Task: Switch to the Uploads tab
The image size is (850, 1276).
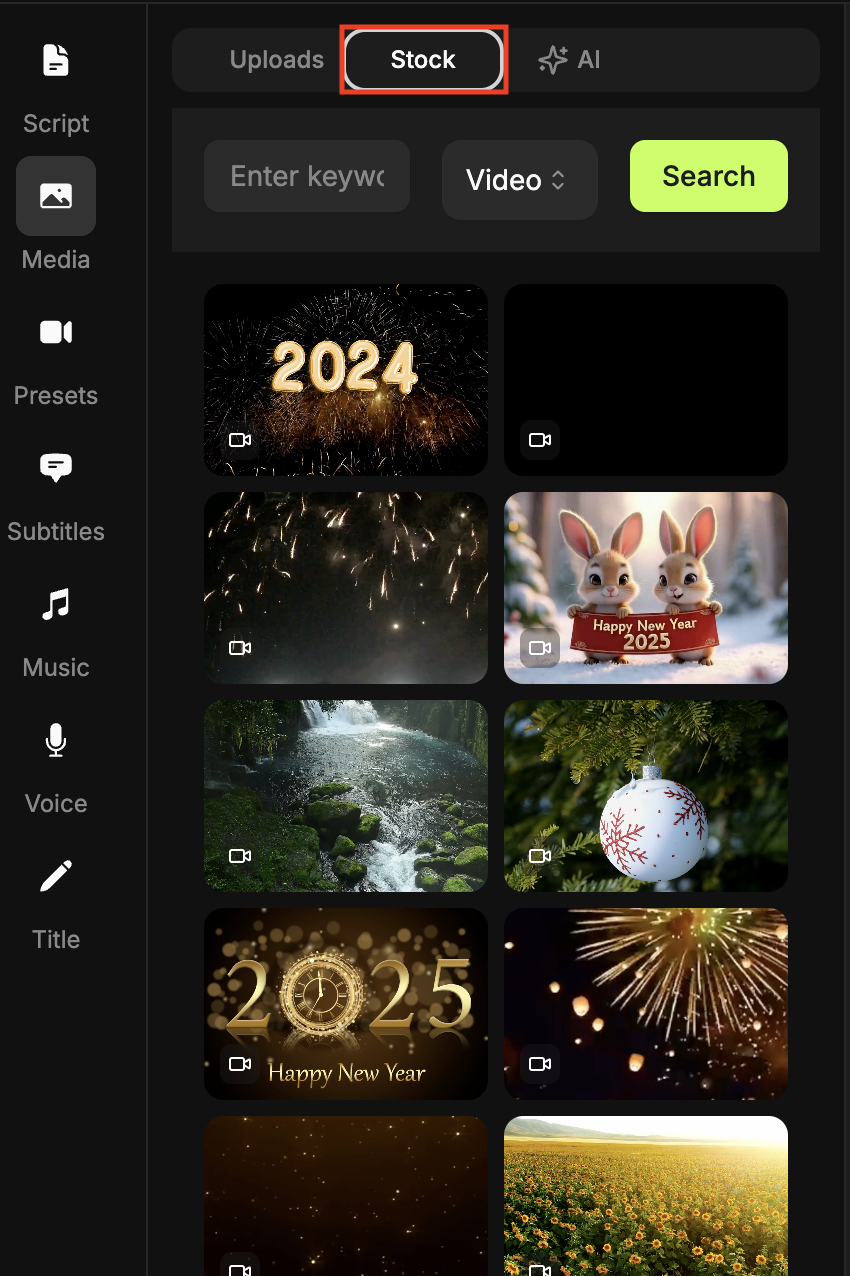Action: pyautogui.click(x=277, y=60)
